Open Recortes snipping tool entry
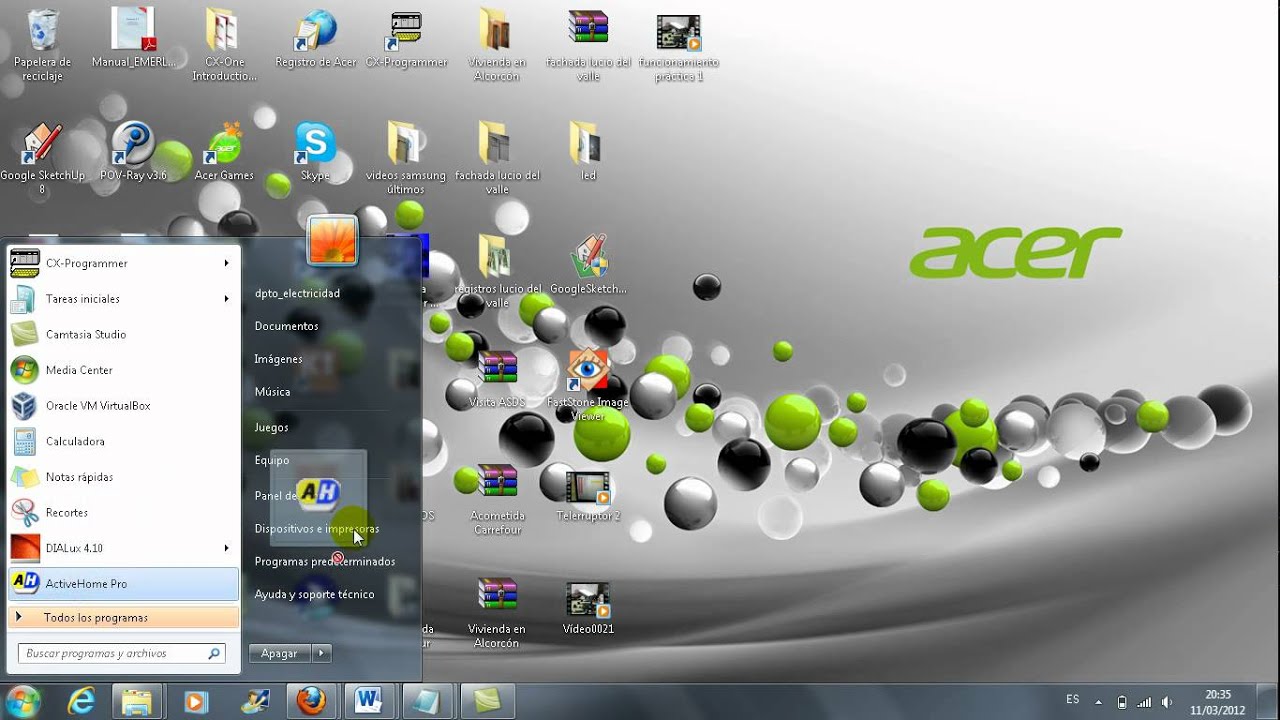Screen dimensions: 1280x720 pos(124,512)
